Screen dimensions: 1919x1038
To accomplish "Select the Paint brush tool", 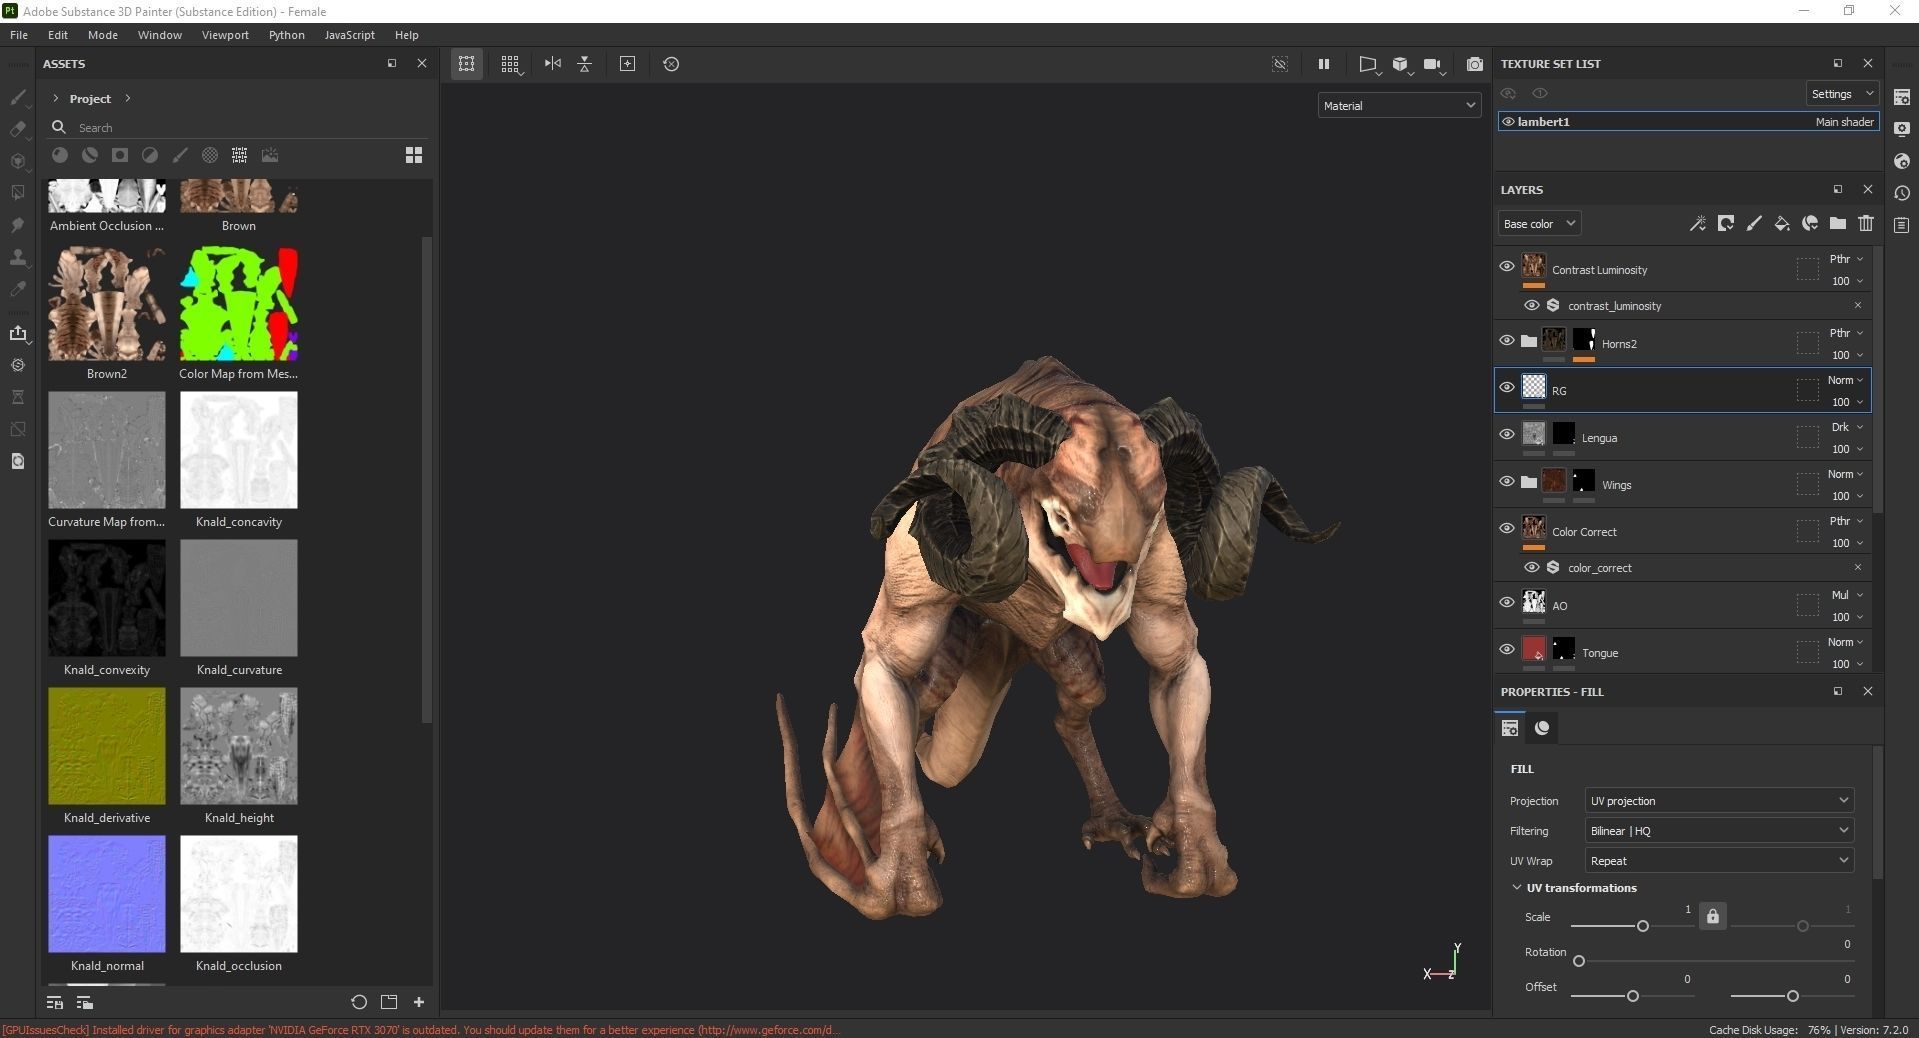I will point(18,97).
